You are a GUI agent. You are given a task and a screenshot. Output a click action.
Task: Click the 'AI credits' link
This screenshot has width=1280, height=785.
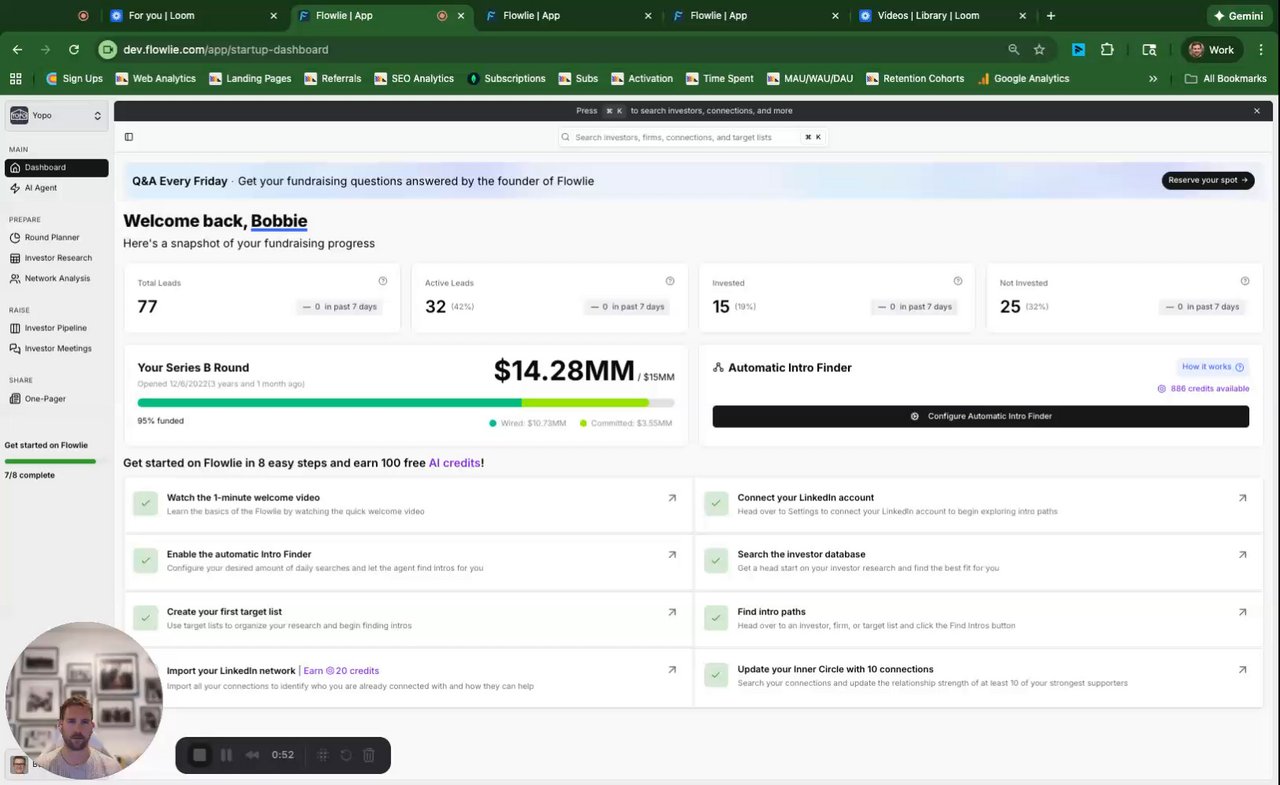[455, 463]
